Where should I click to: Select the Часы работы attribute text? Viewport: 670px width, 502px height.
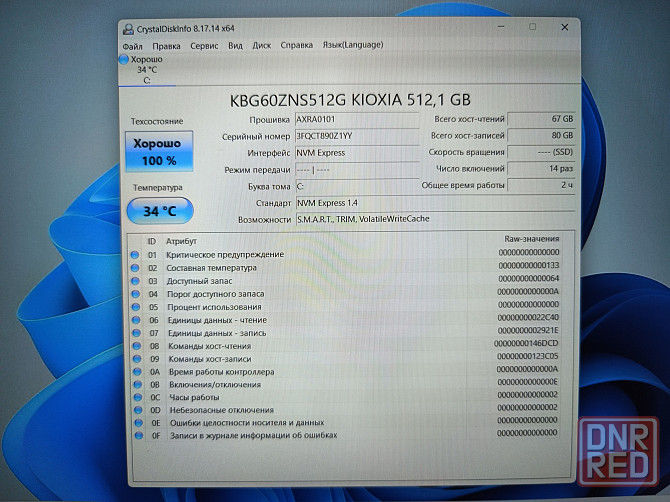[x=194, y=397]
